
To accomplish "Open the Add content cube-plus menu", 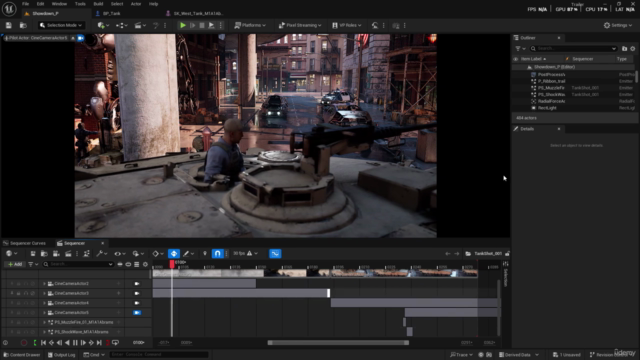I will click(102, 25).
